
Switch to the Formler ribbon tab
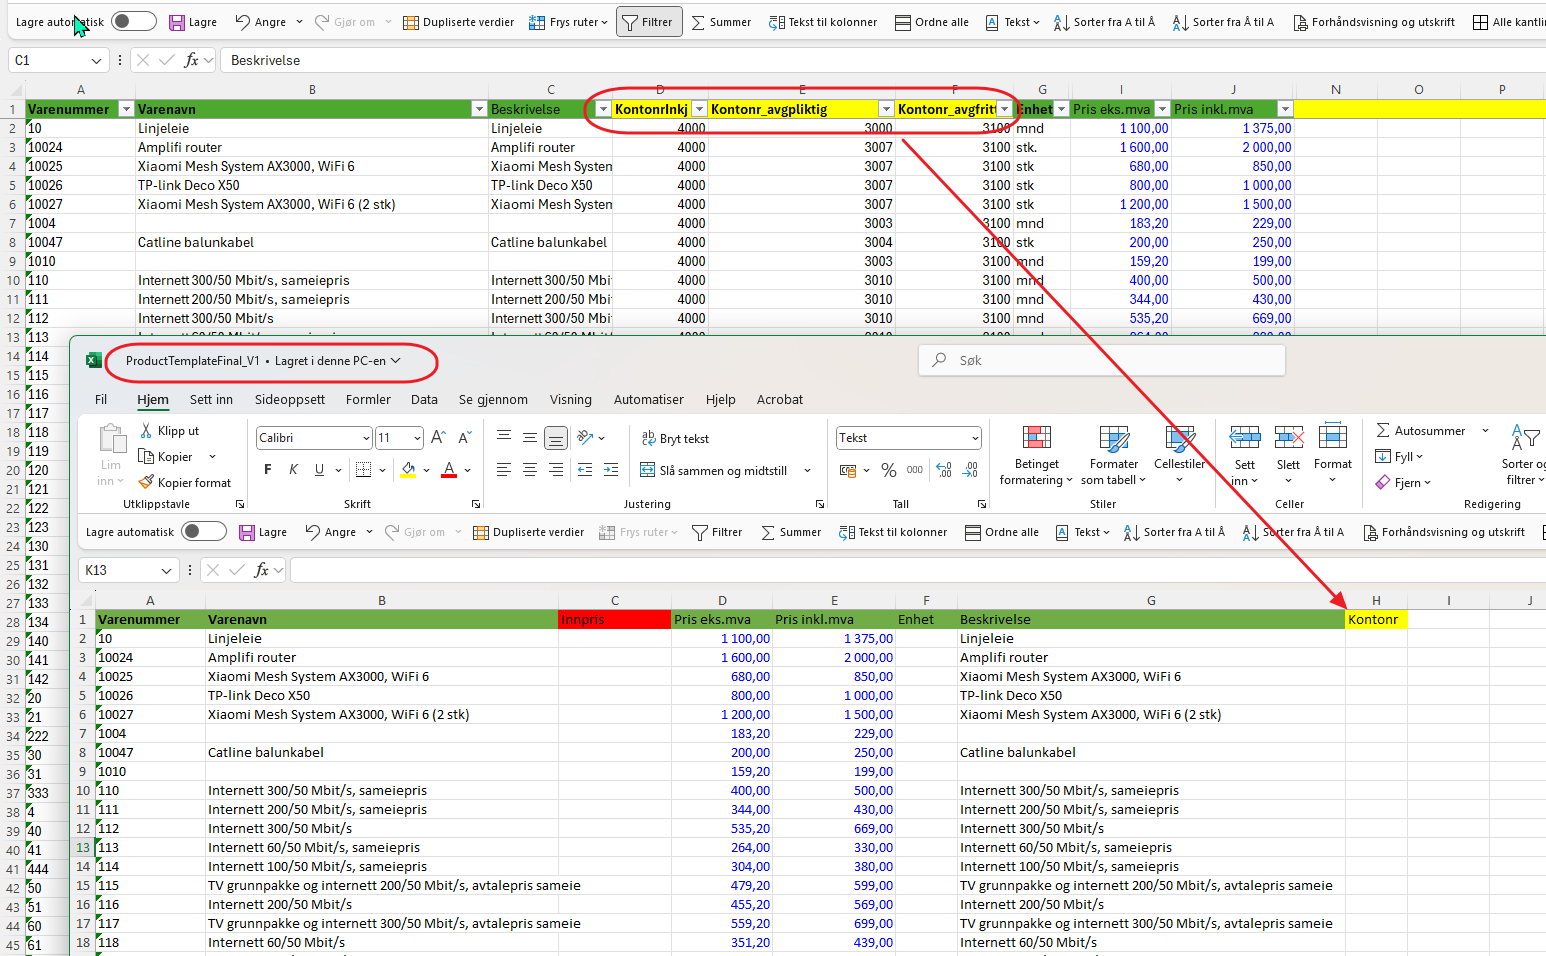pyautogui.click(x=368, y=399)
